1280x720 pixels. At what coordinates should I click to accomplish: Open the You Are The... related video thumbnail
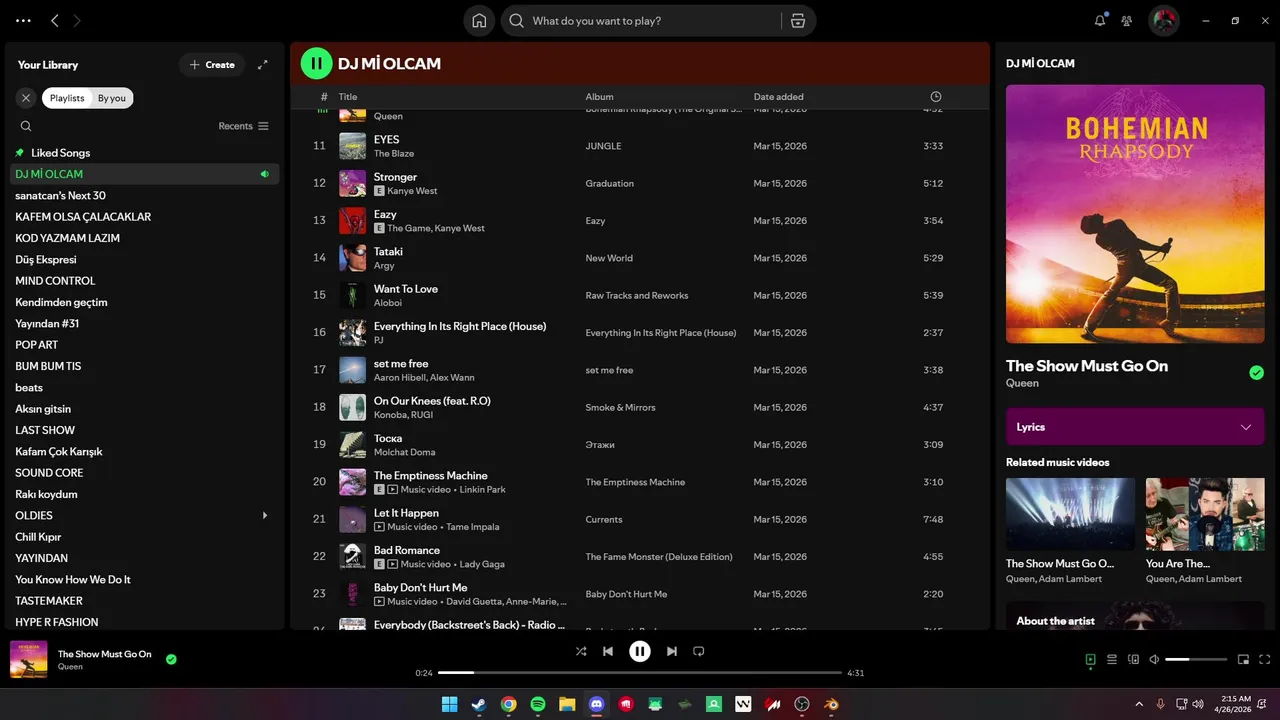pos(1205,514)
